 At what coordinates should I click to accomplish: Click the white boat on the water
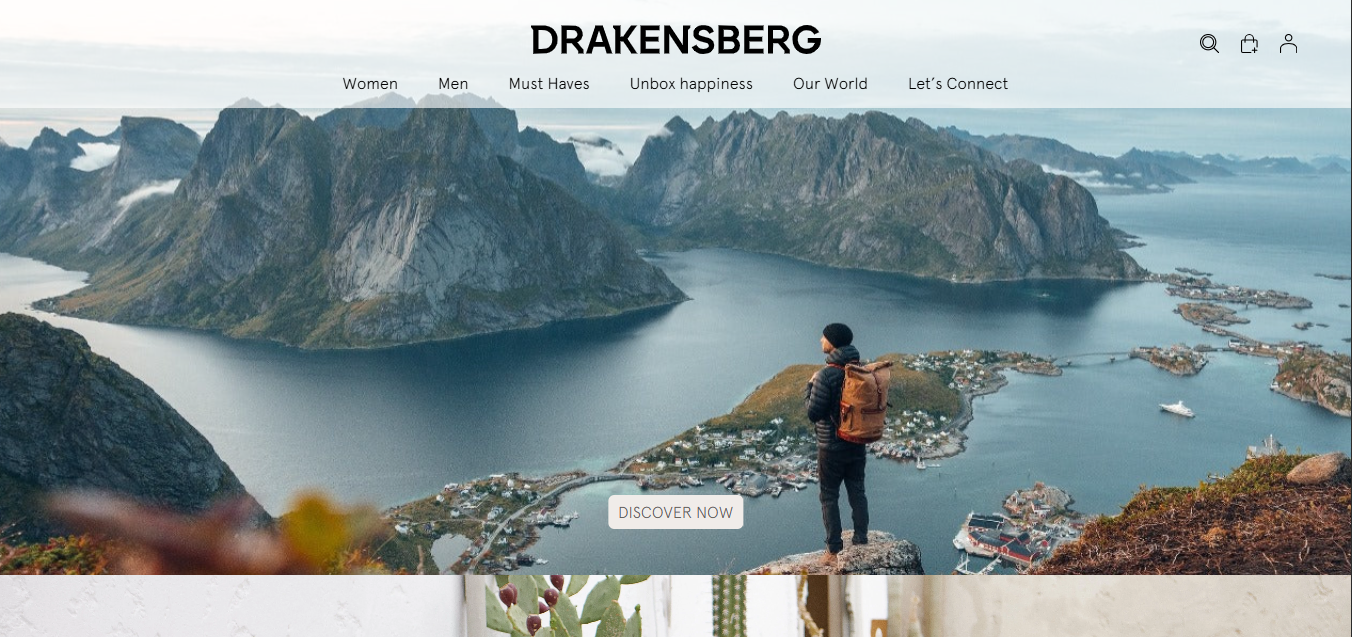pyautogui.click(x=1177, y=409)
